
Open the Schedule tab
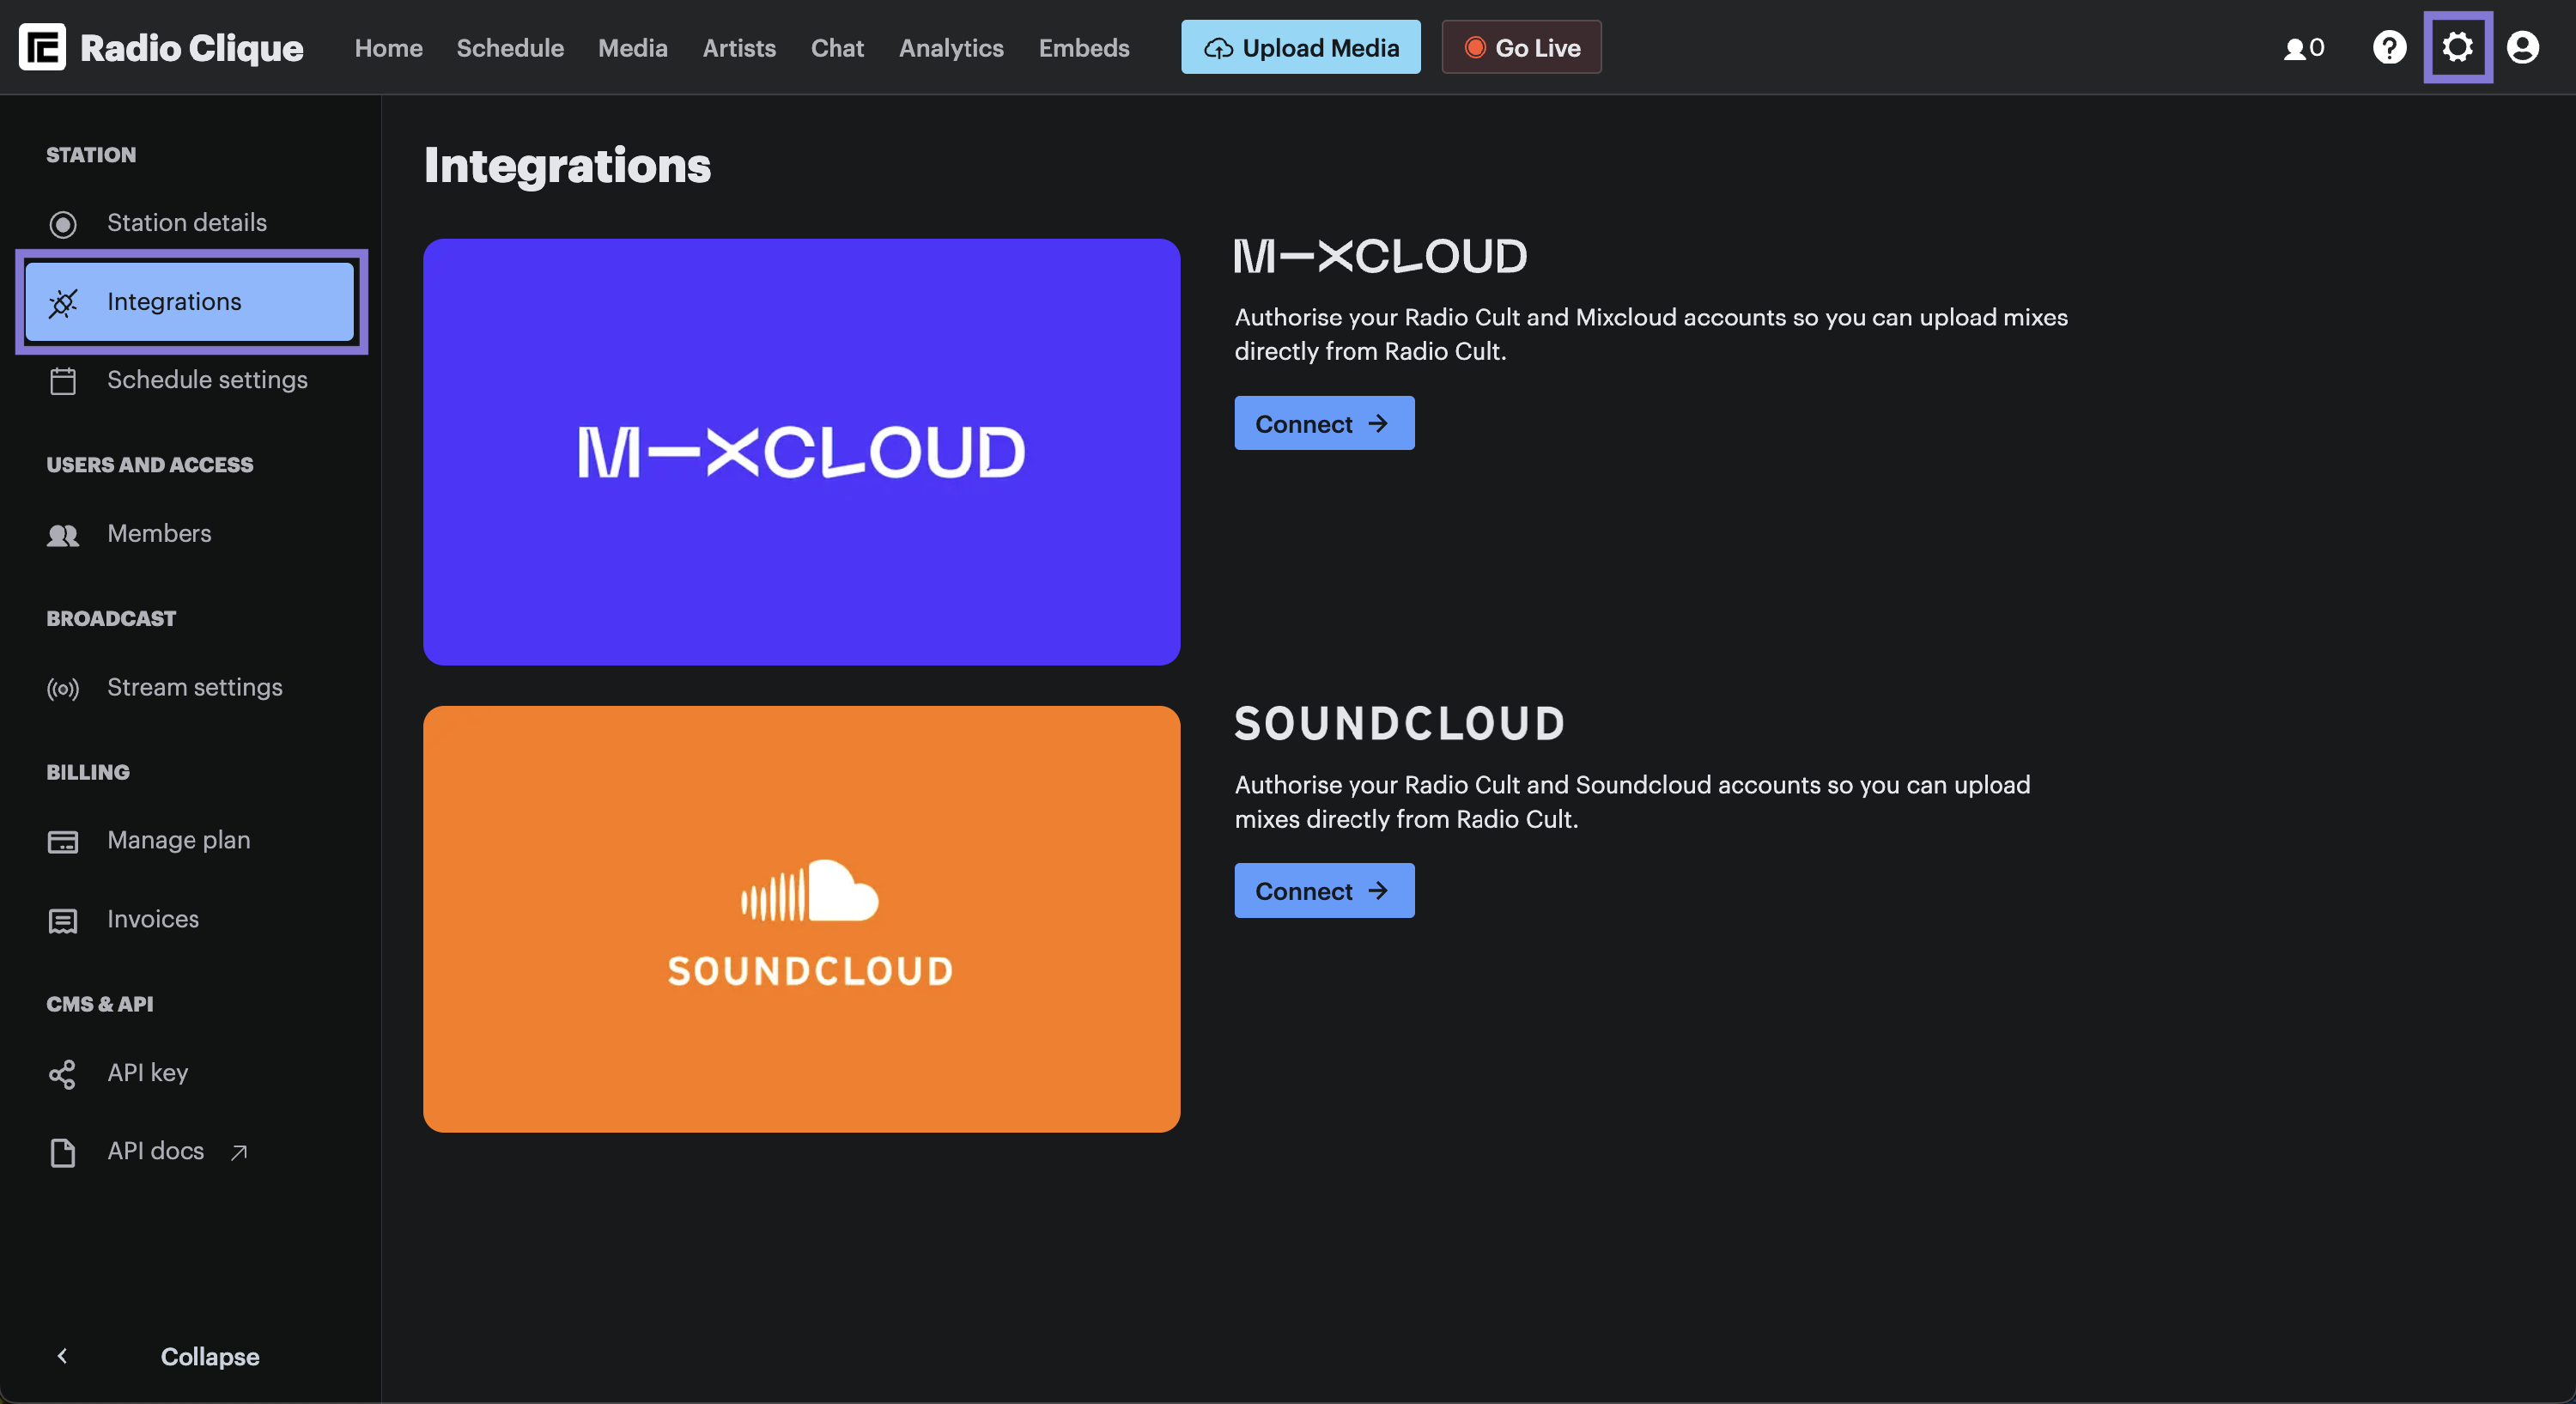click(510, 48)
